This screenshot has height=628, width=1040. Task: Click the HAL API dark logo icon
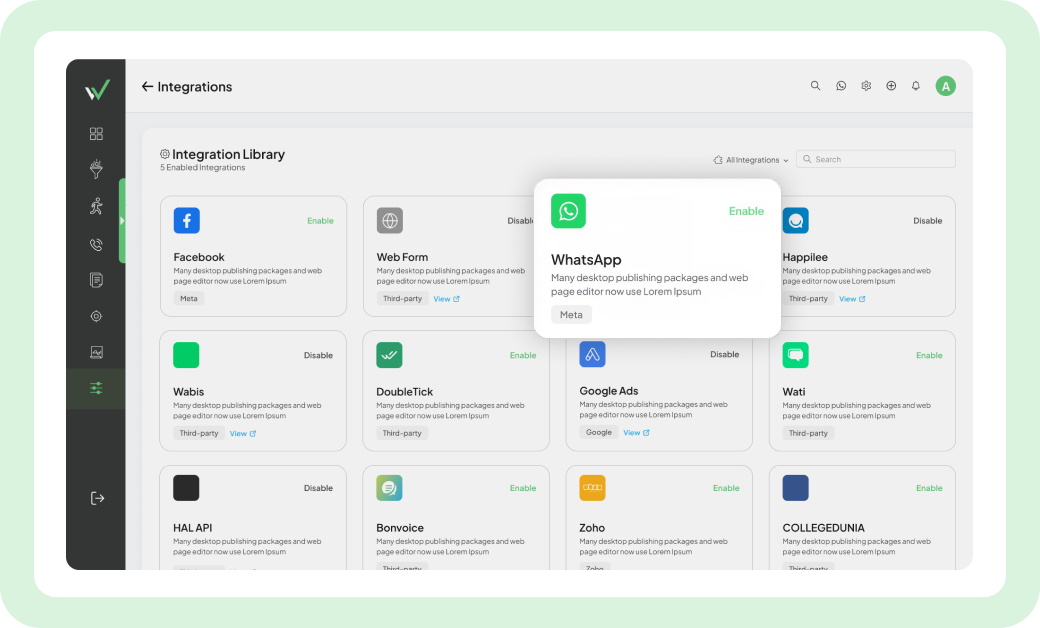(x=186, y=487)
